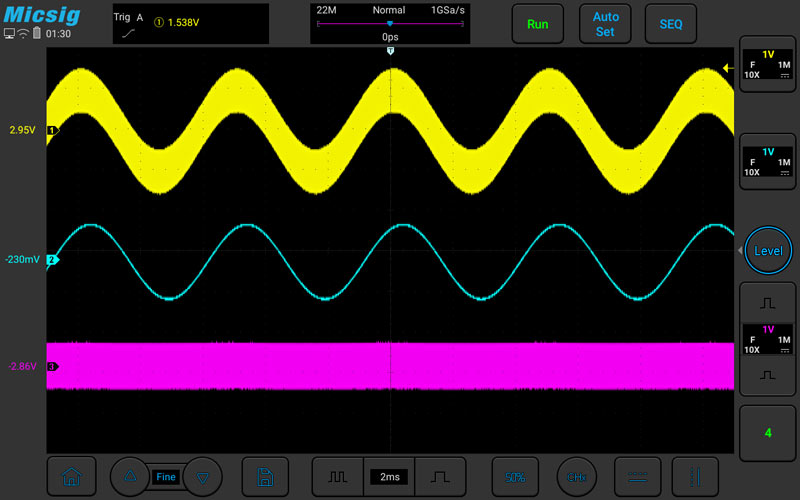Select the Wi-Fi status icon
The width and height of the screenshot is (800, 500).
[23, 34]
